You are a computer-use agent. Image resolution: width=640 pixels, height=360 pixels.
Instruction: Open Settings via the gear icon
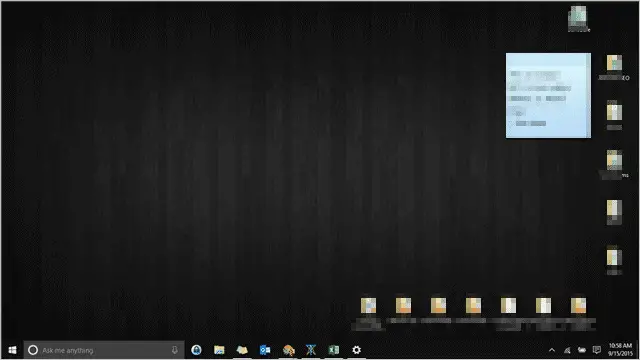(356, 350)
